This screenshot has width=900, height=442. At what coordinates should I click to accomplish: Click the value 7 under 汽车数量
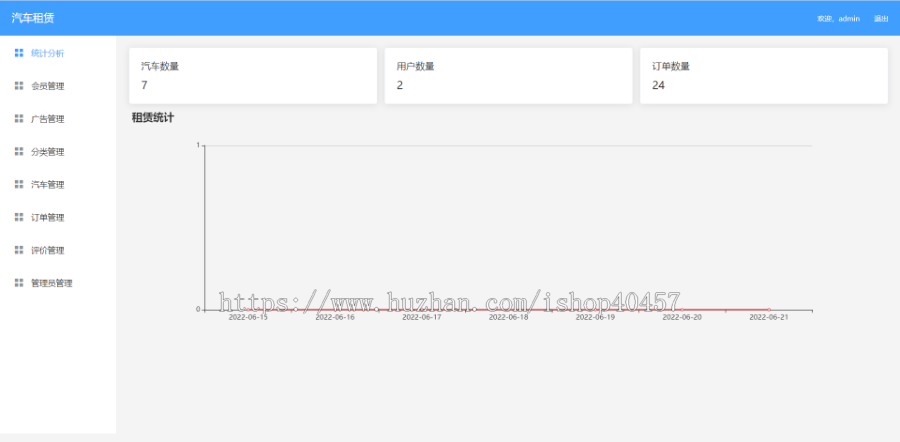144,86
